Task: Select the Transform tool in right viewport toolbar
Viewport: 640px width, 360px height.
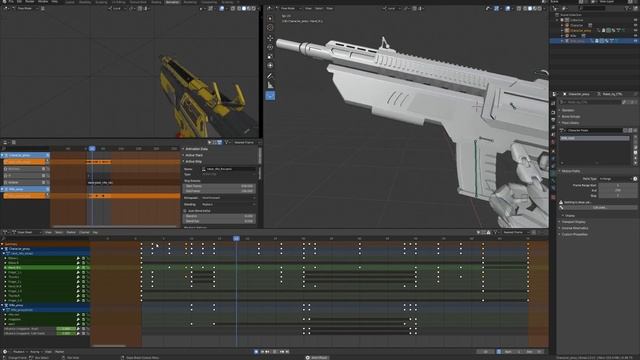Action: pos(270,65)
